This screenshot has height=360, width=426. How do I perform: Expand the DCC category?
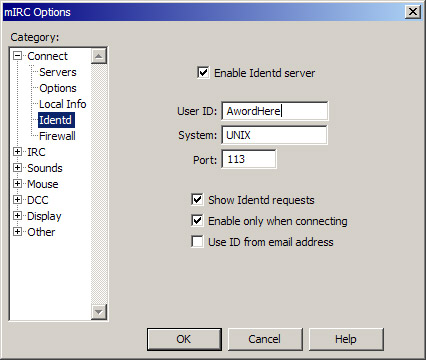(x=17, y=200)
